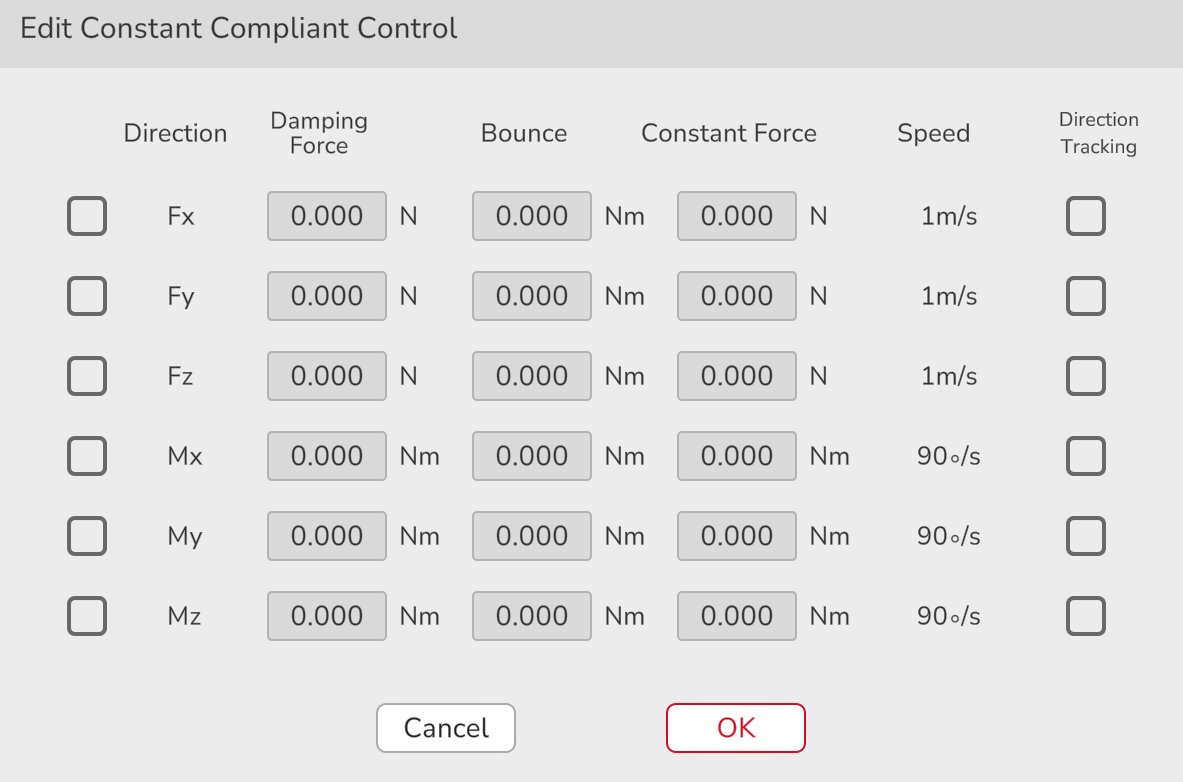Image resolution: width=1183 pixels, height=782 pixels.
Task: Click the Fx Constant Force field
Action: pyautogui.click(x=737, y=216)
